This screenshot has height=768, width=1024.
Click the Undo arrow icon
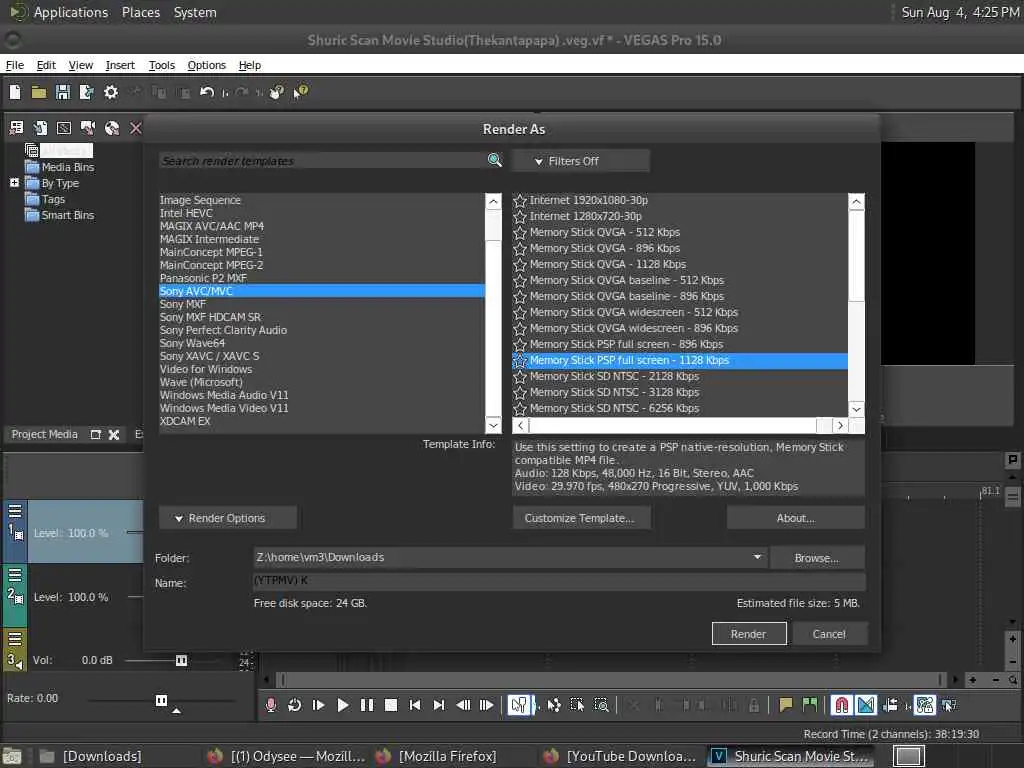point(206,92)
